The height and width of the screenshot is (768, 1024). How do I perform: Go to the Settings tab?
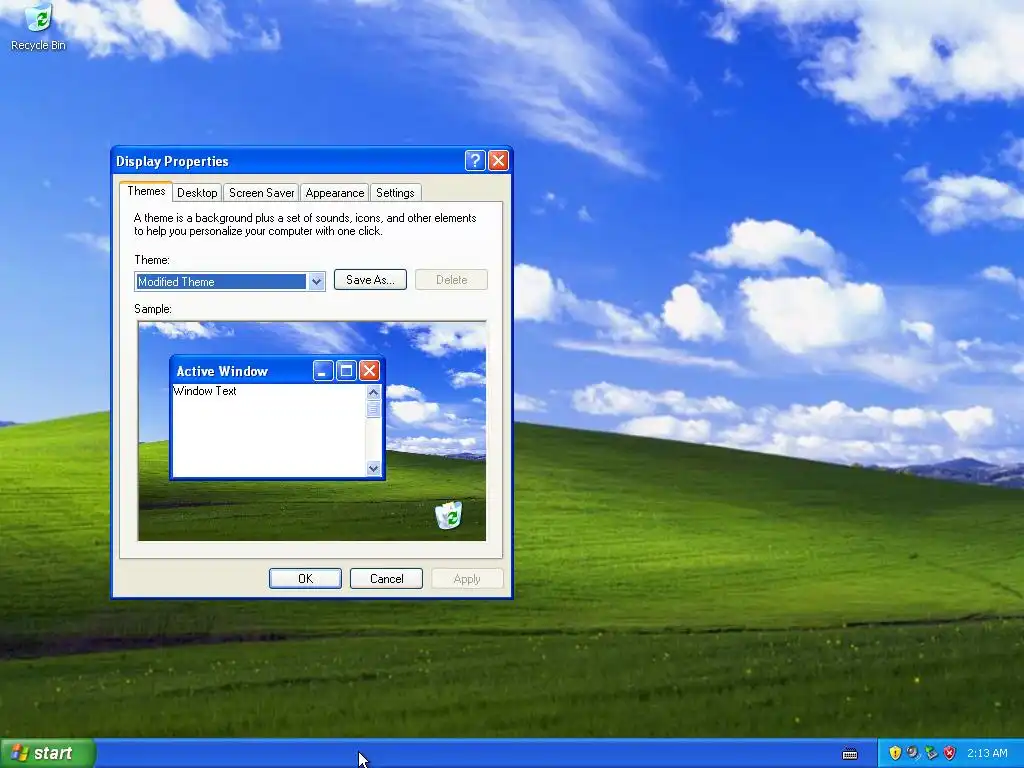point(395,193)
